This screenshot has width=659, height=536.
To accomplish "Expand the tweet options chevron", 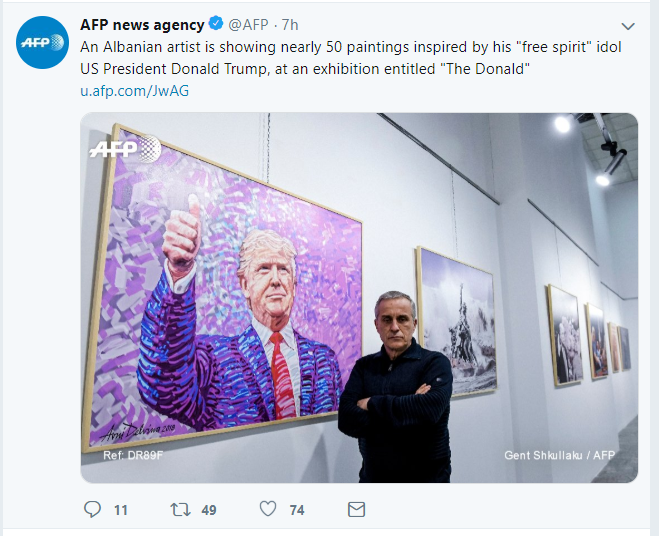I will tap(628, 26).
